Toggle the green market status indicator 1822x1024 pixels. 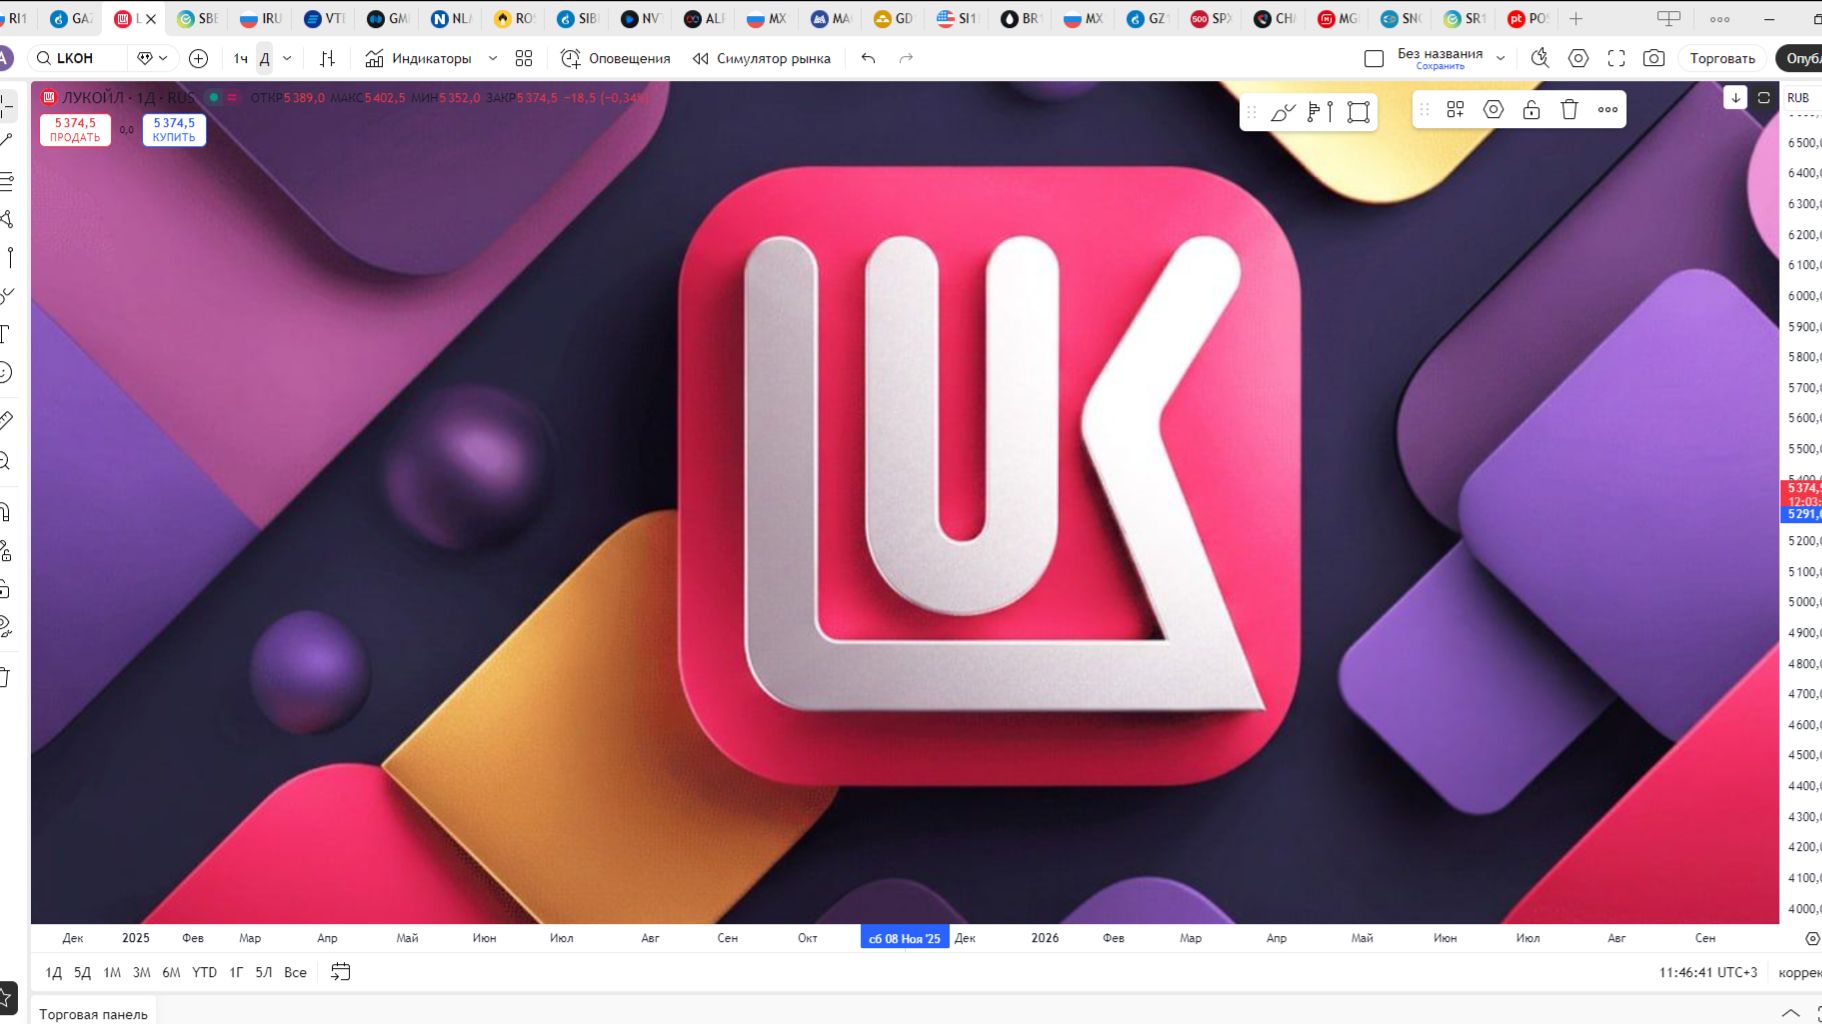click(x=213, y=97)
